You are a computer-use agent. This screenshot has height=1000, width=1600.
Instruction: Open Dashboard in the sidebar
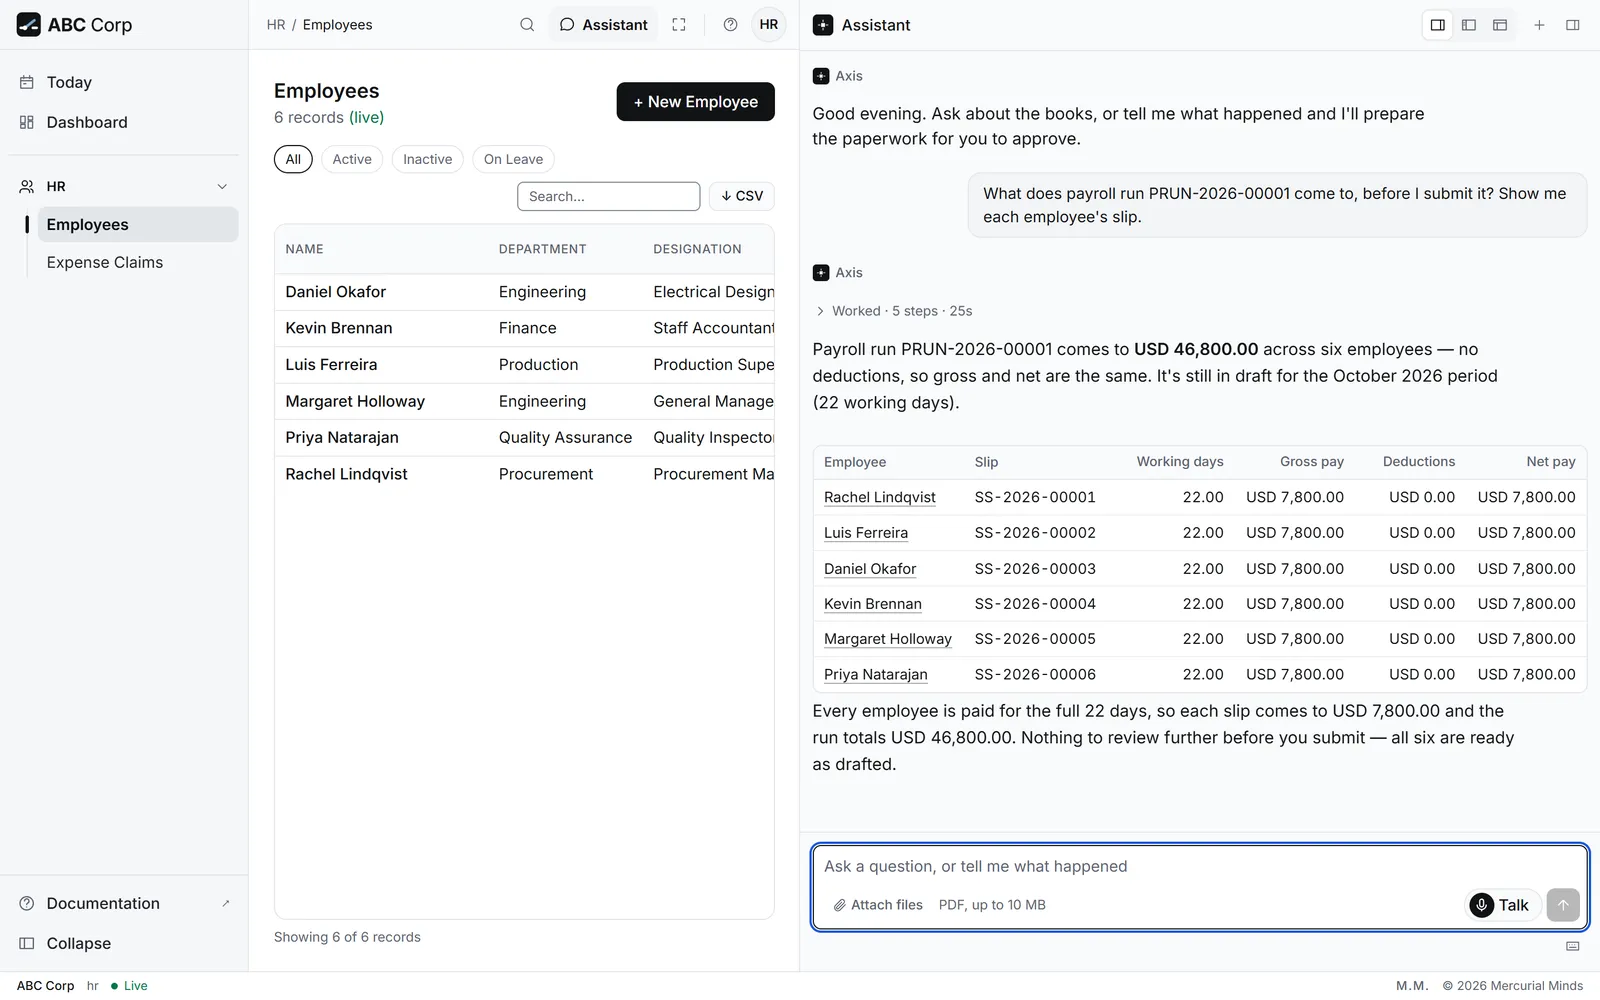(x=124, y=122)
